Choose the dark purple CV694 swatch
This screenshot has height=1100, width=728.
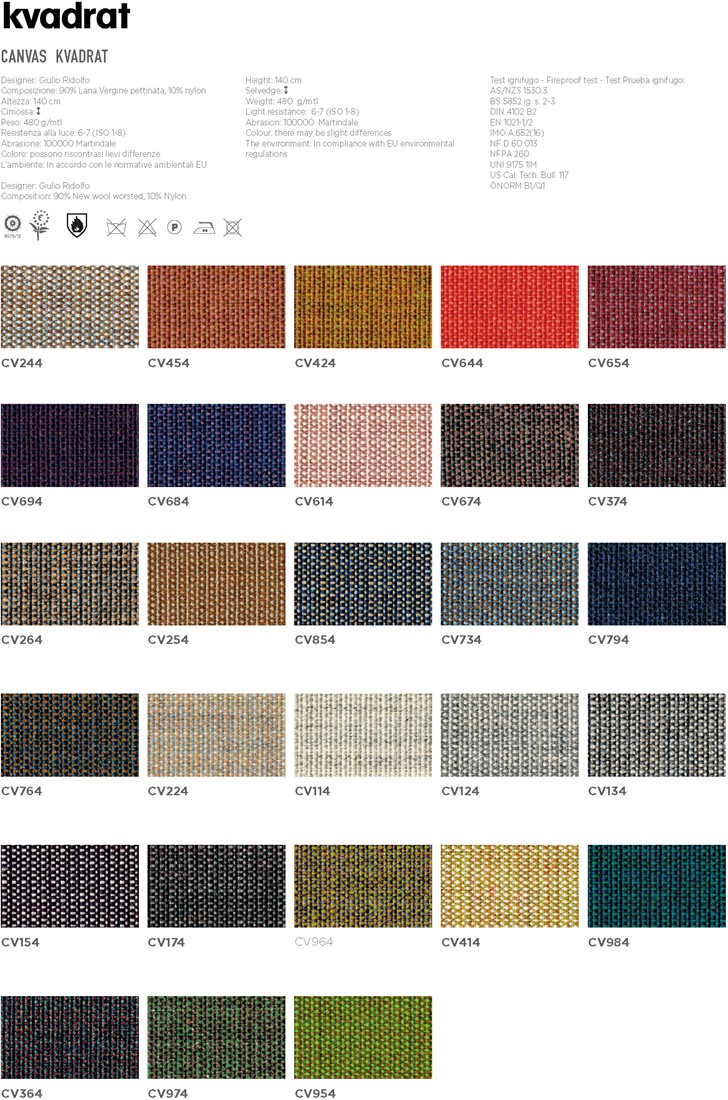pyautogui.click(x=70, y=445)
